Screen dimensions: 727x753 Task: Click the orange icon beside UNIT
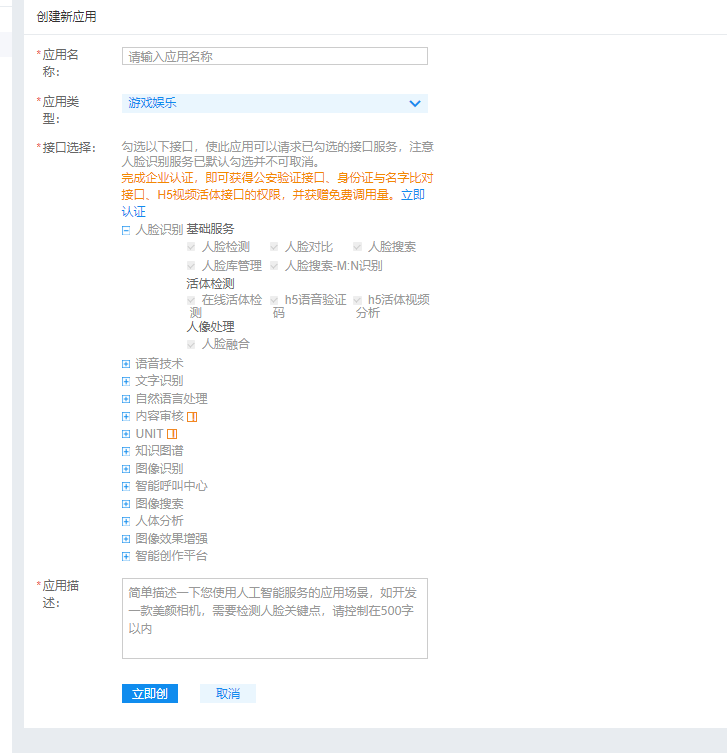(172, 434)
